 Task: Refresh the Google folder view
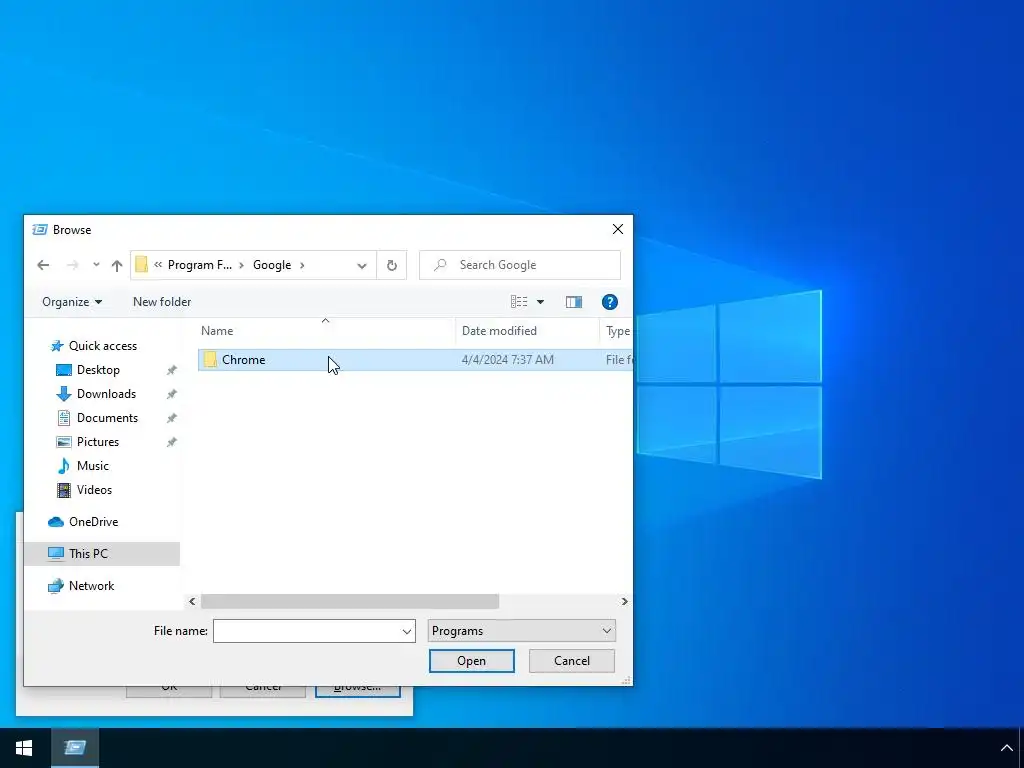click(x=392, y=265)
